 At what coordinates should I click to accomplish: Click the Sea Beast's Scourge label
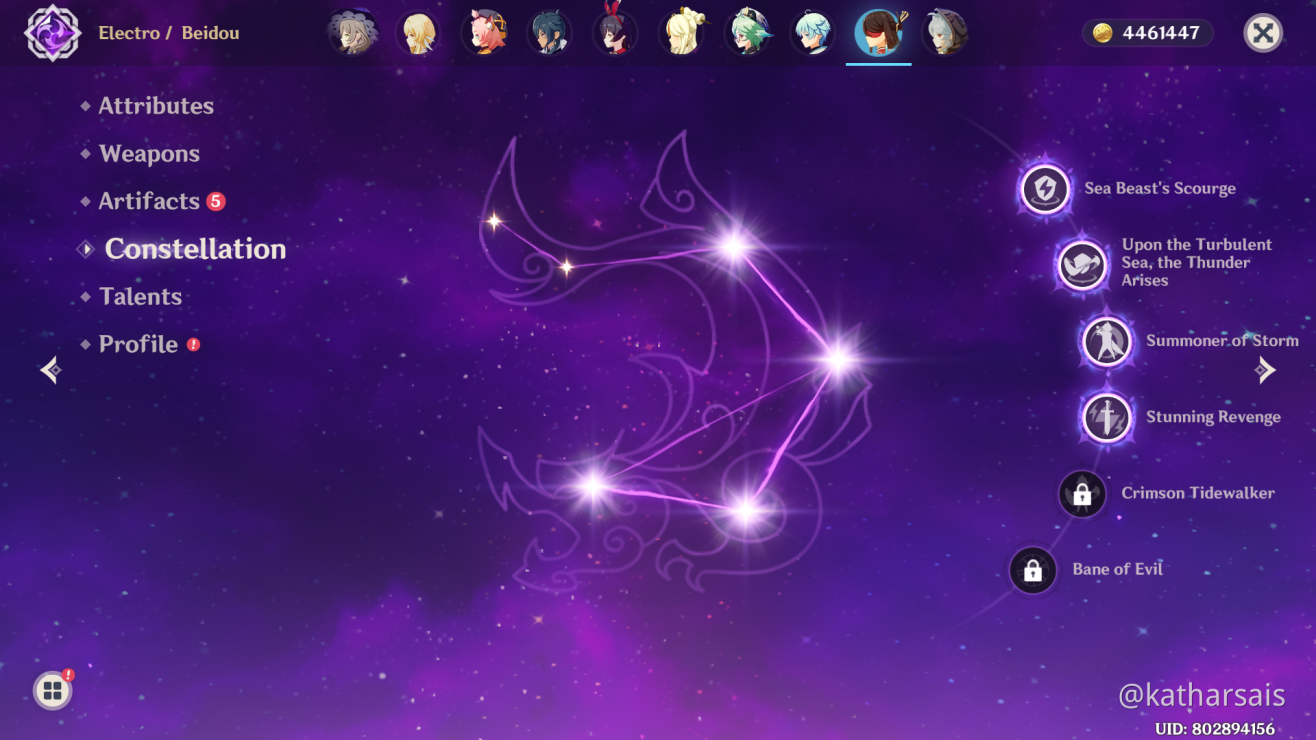coord(1160,189)
